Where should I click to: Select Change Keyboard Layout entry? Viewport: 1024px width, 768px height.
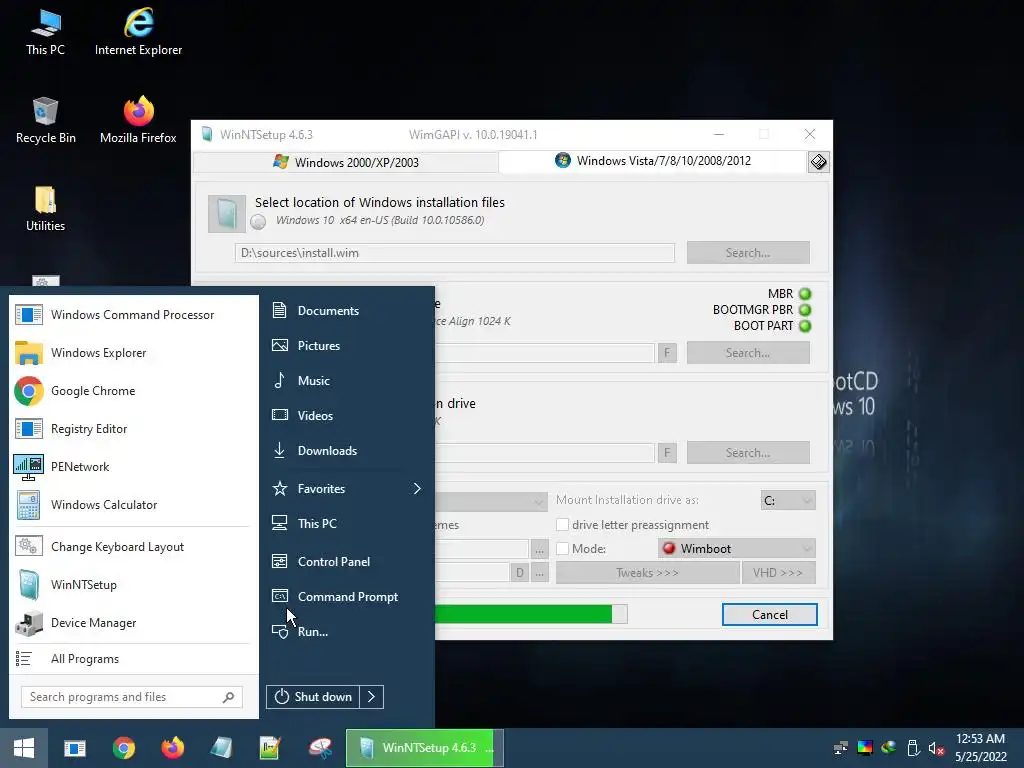click(131, 547)
